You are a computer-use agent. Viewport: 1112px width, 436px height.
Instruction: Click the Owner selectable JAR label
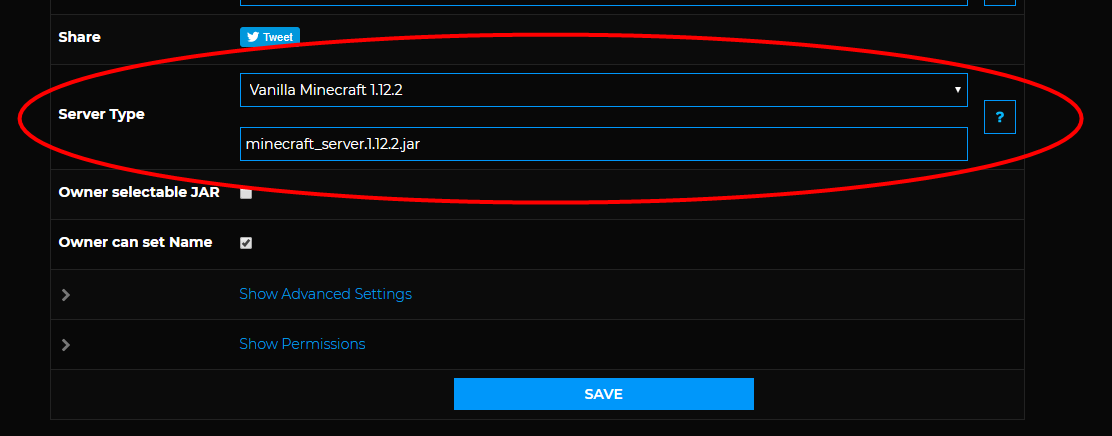point(139,192)
